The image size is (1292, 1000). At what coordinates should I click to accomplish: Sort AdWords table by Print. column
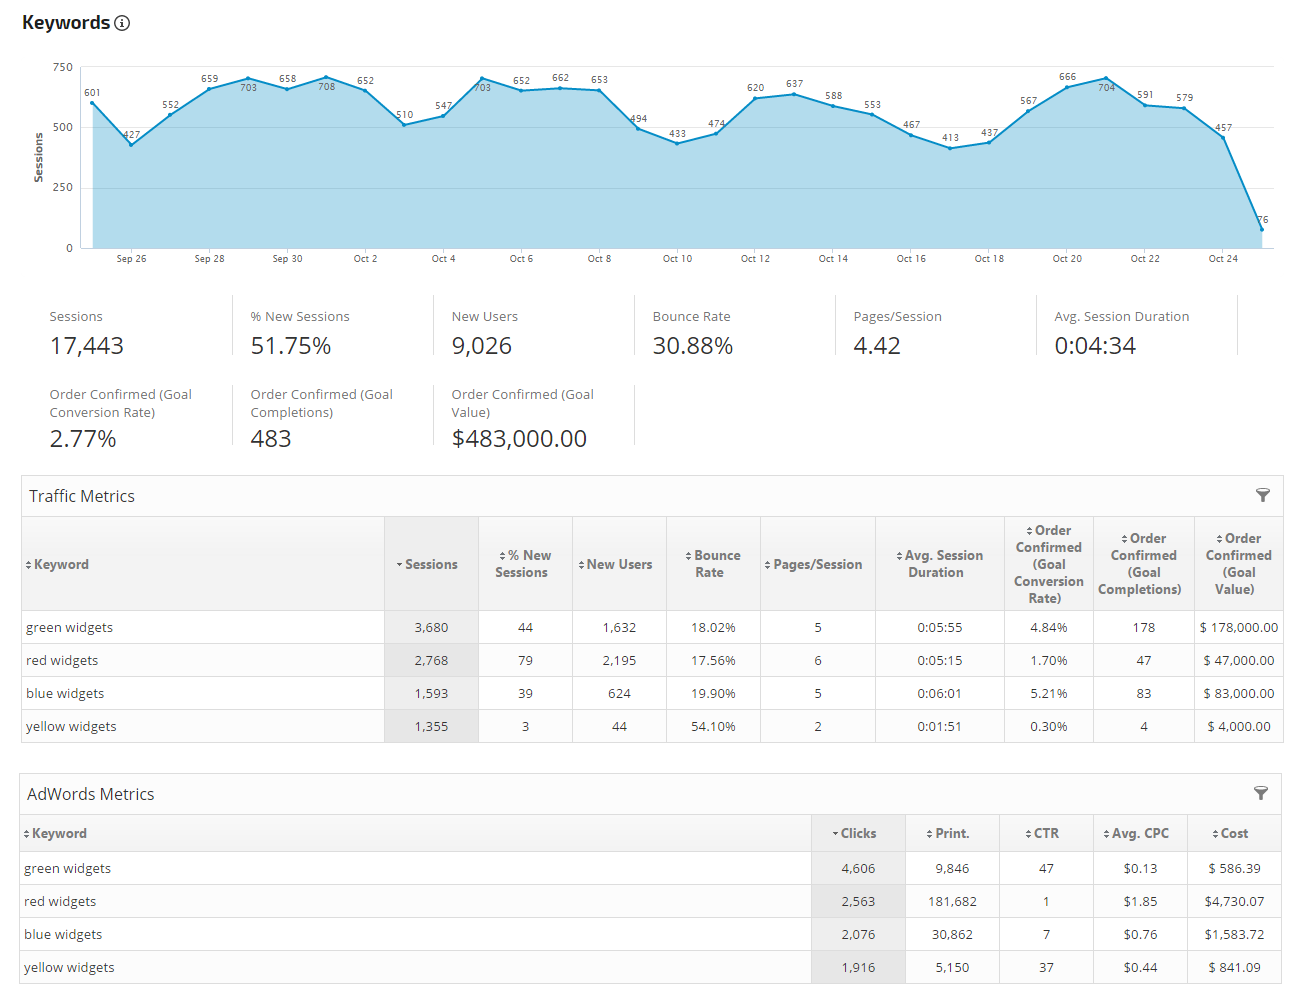950,833
